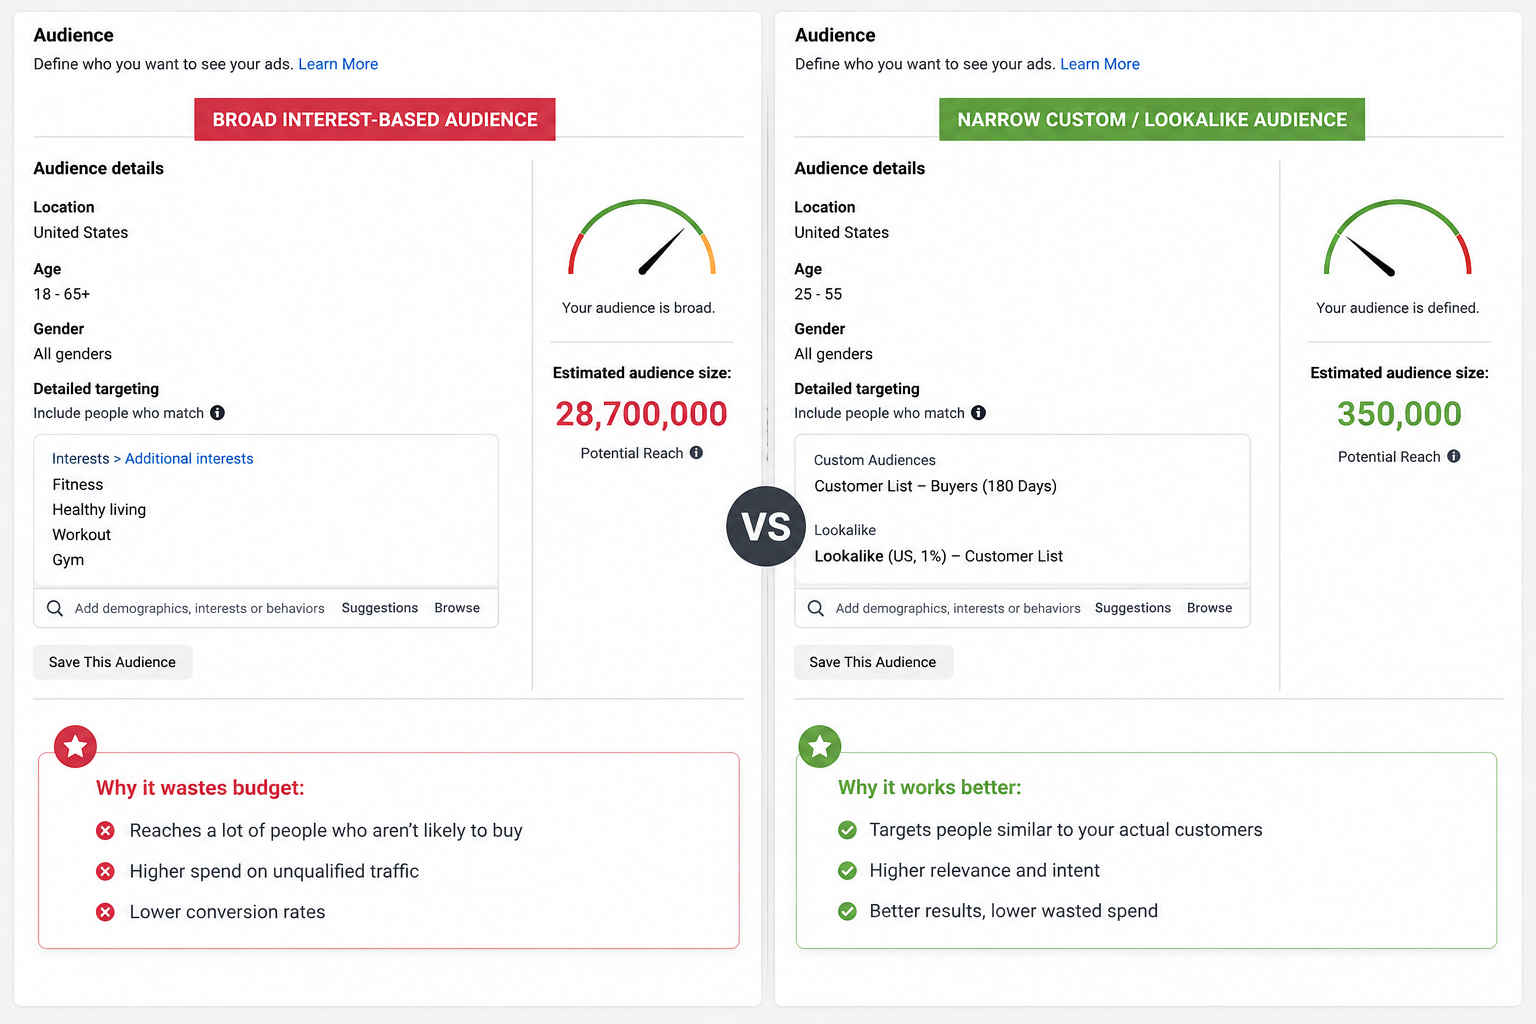Image resolution: width=1536 pixels, height=1024 pixels.
Task: Click green check beside Higher relevance and intent
Action: tap(847, 871)
